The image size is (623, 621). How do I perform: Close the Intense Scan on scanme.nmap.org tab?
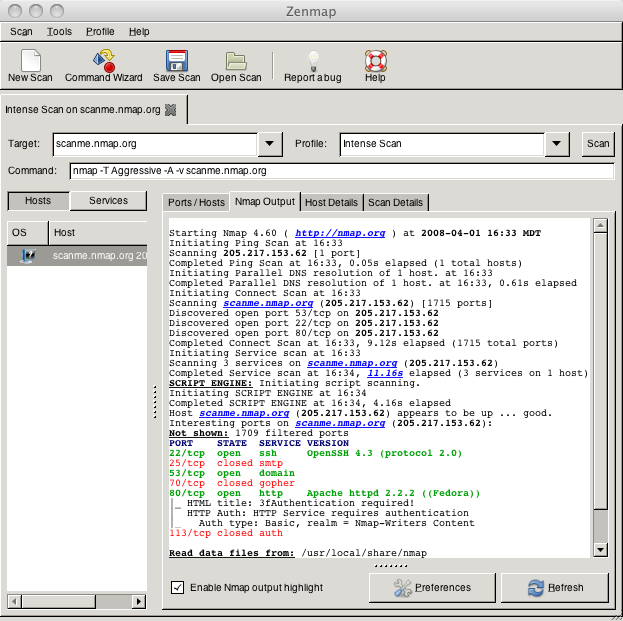pyautogui.click(x=170, y=110)
